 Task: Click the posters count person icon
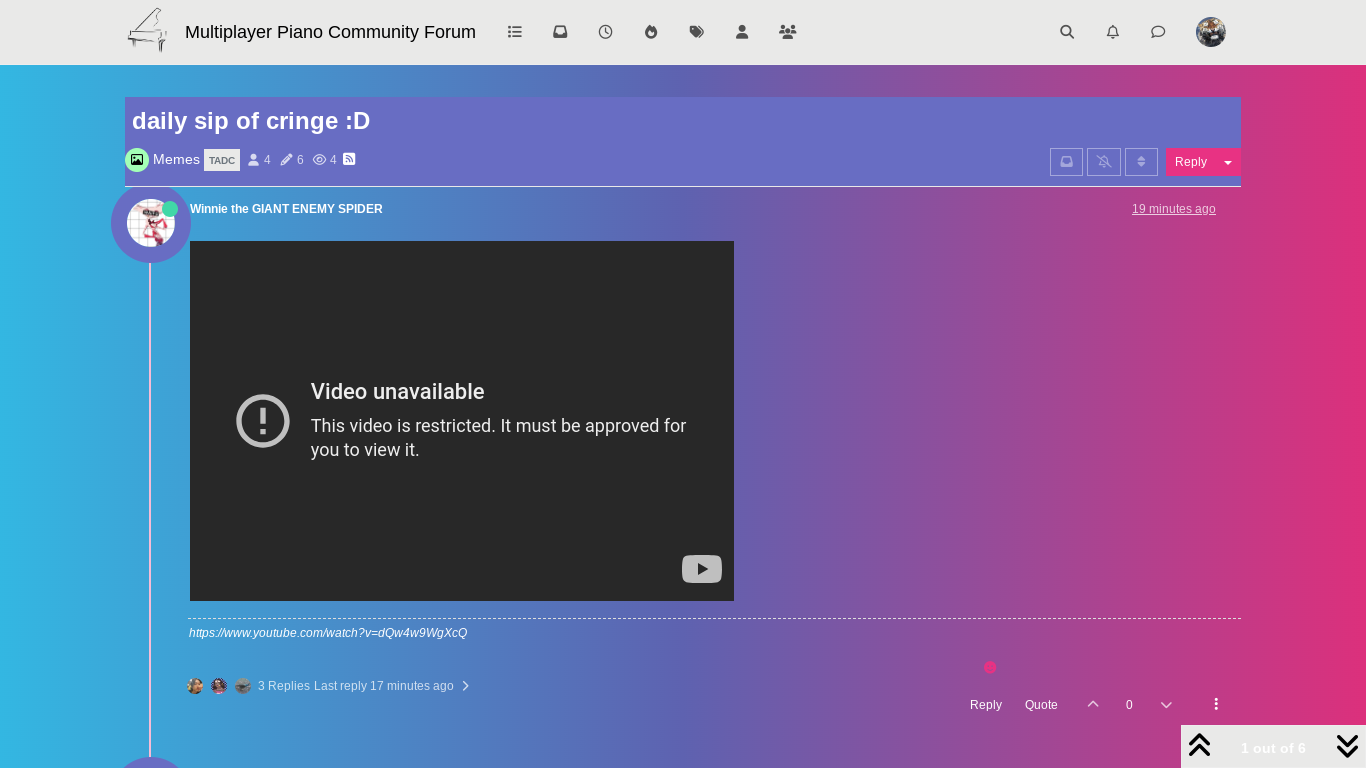253,160
